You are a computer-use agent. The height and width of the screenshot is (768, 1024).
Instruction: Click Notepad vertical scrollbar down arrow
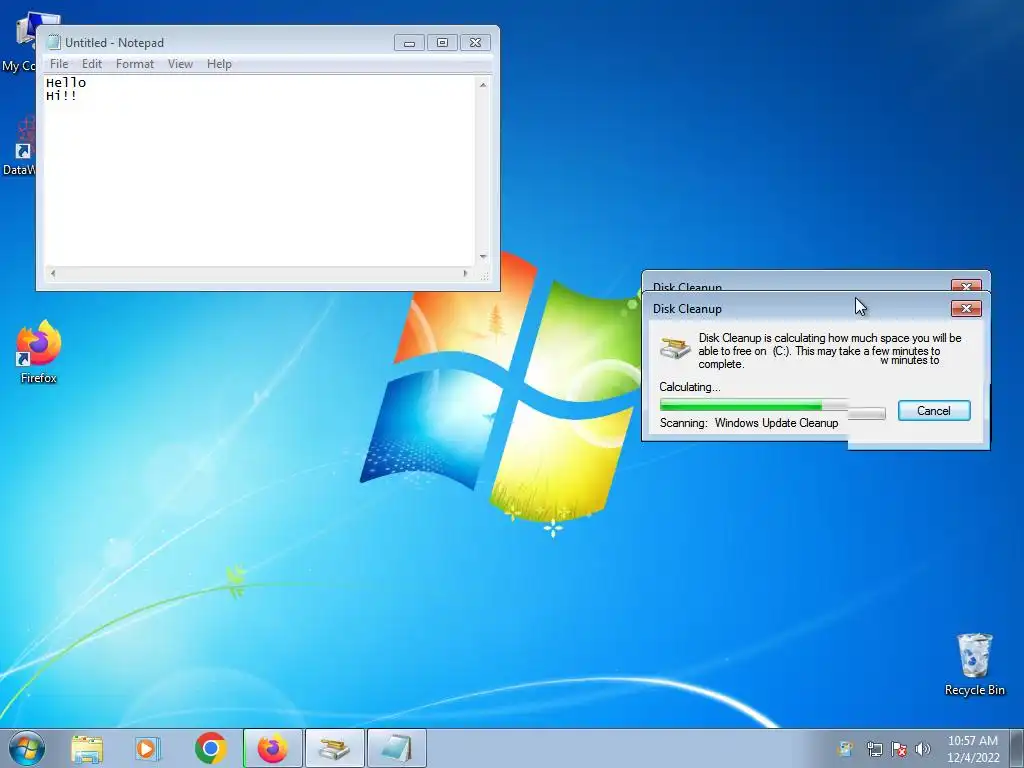pyautogui.click(x=483, y=257)
